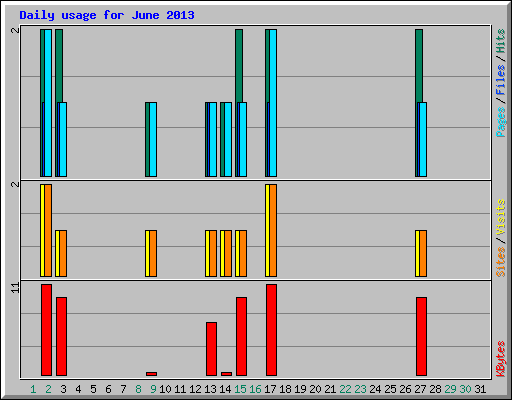Click day label '27' on the x-axis

pyautogui.click(x=420, y=389)
